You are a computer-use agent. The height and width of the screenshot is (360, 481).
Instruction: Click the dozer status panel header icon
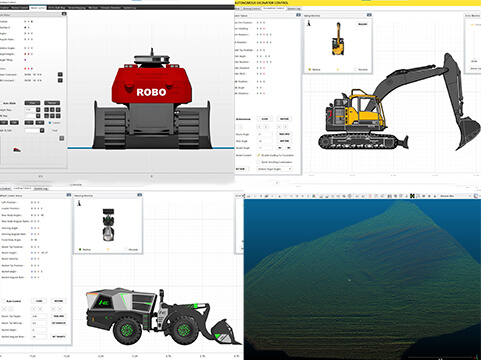[x=64, y=14]
